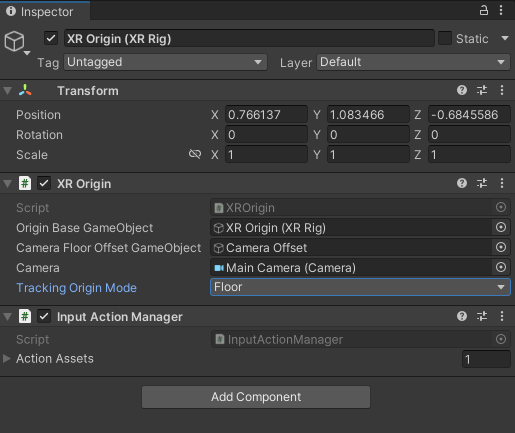Screen dimensions: 515x433
Task: Open XR Origin component presets
Action: pos(482,183)
